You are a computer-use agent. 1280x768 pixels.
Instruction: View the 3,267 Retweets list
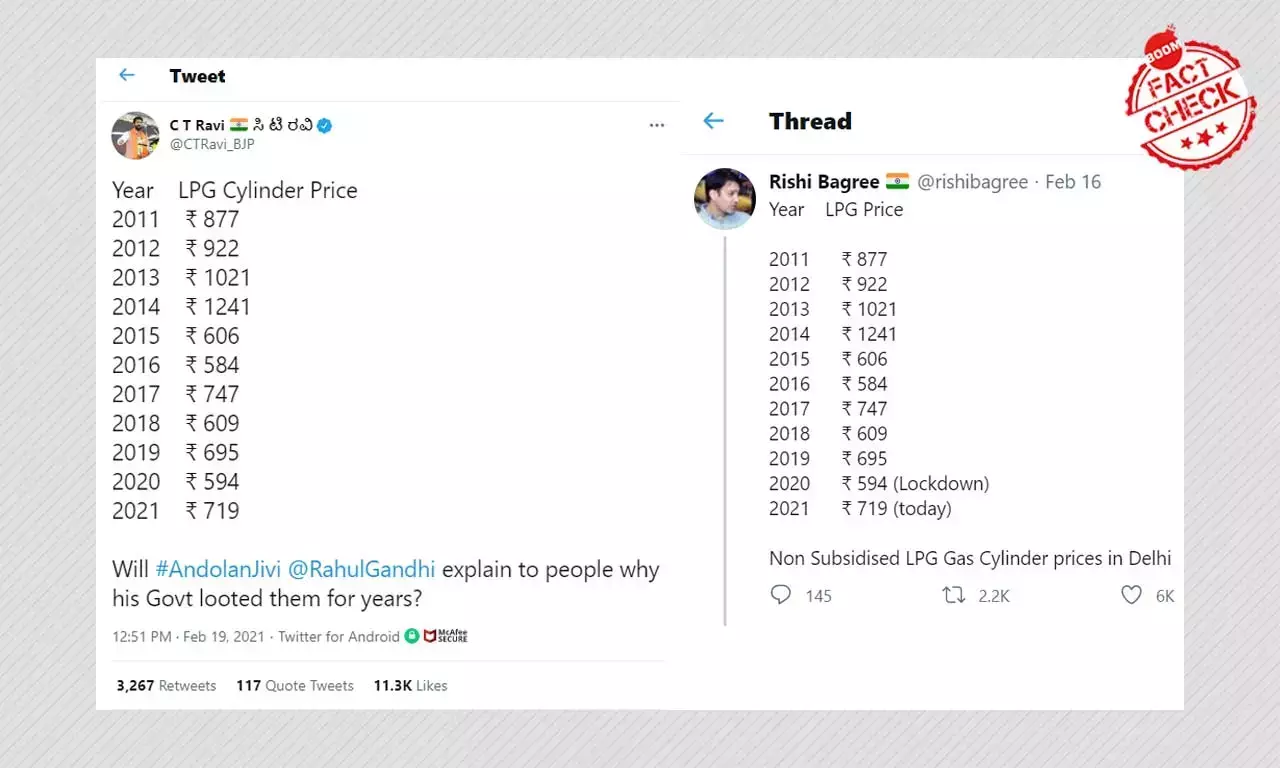click(x=166, y=686)
